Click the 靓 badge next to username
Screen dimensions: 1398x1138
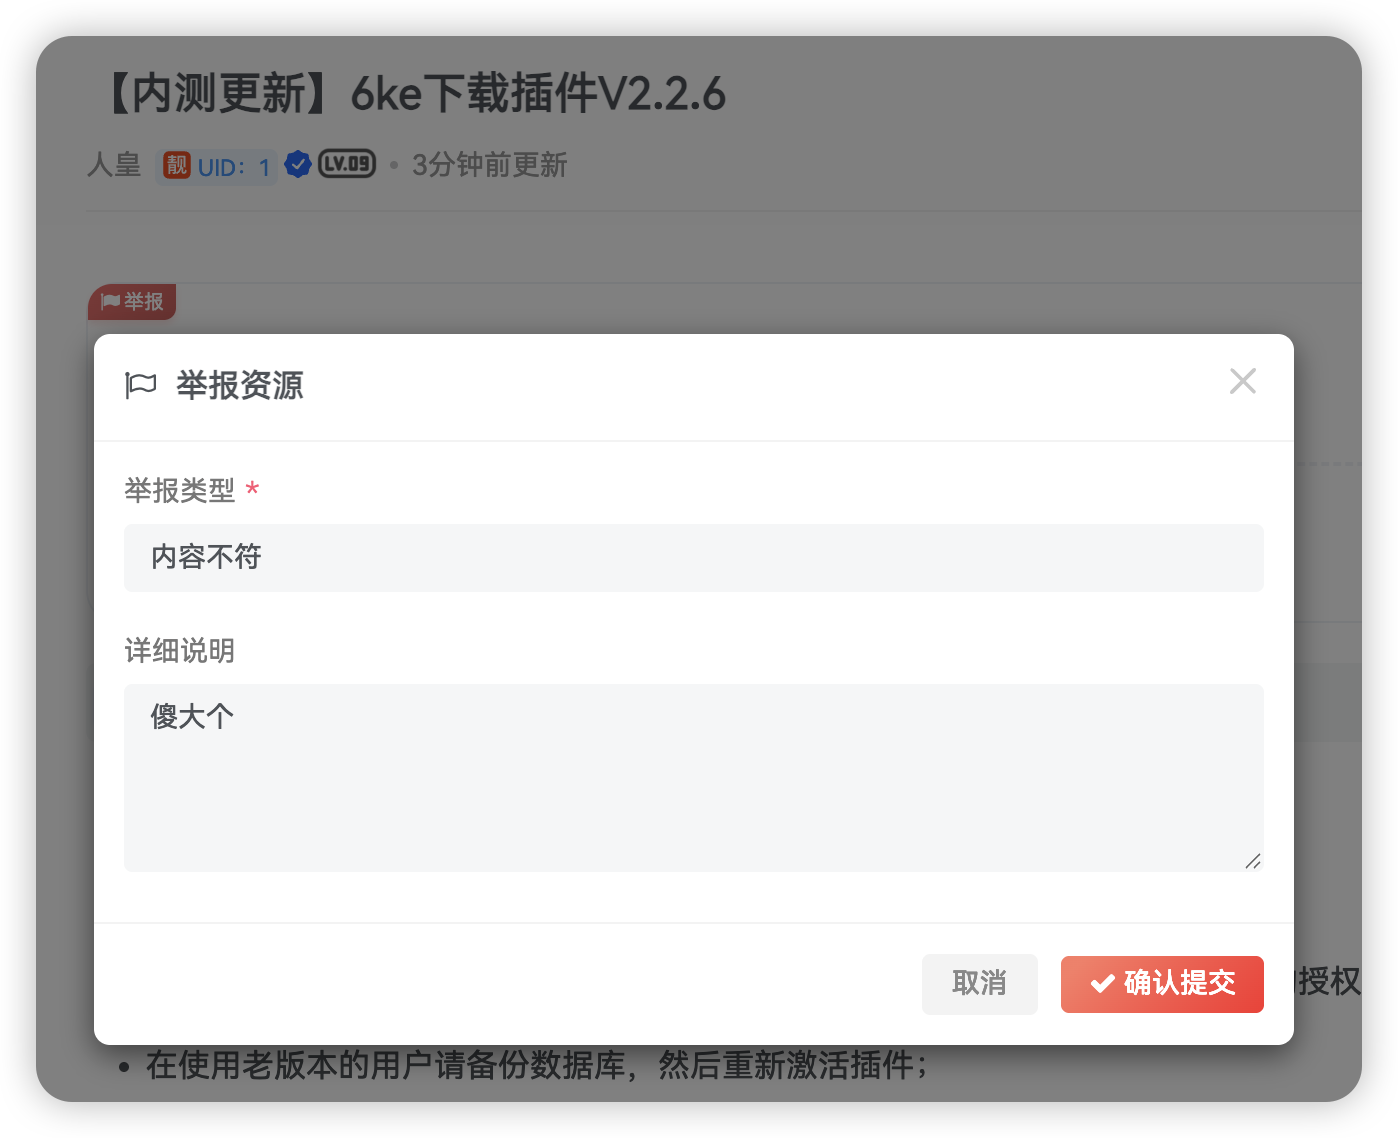176,165
